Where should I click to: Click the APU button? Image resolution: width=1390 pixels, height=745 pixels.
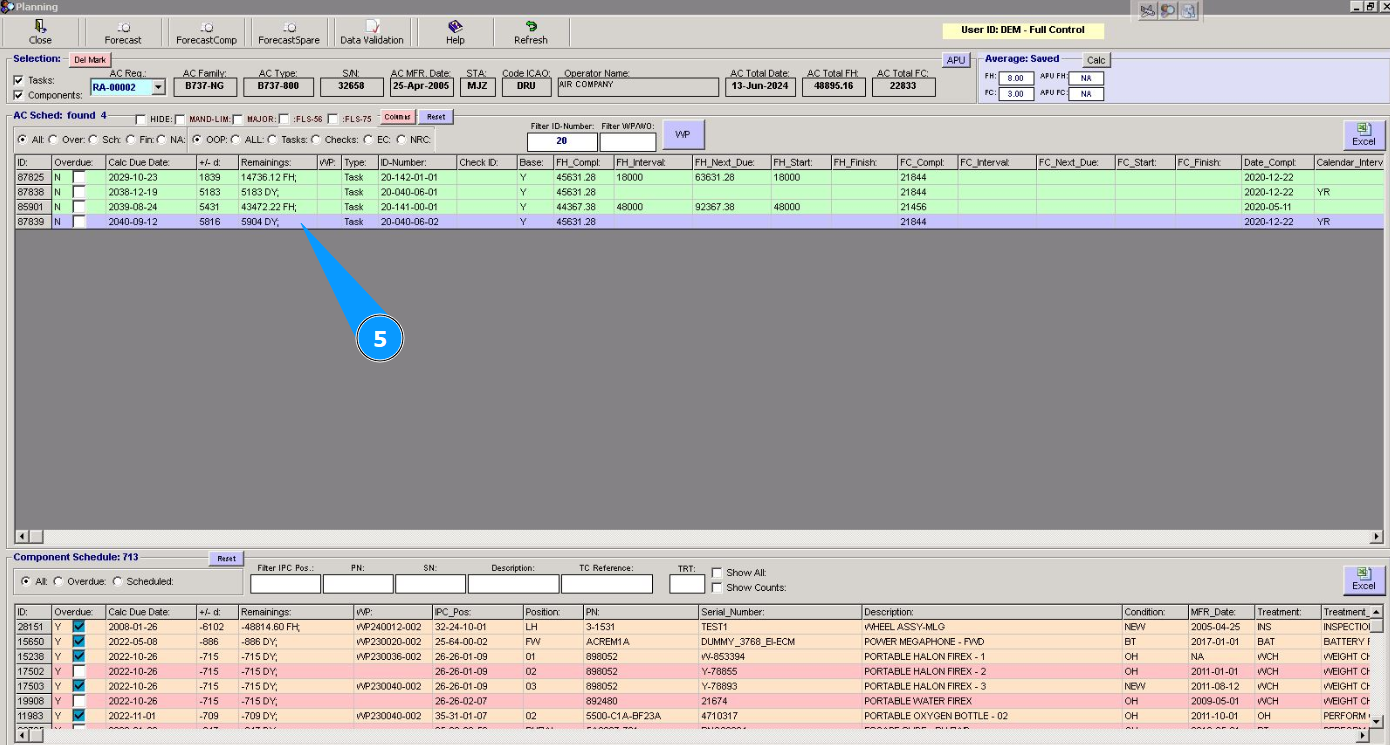pyautogui.click(x=956, y=60)
